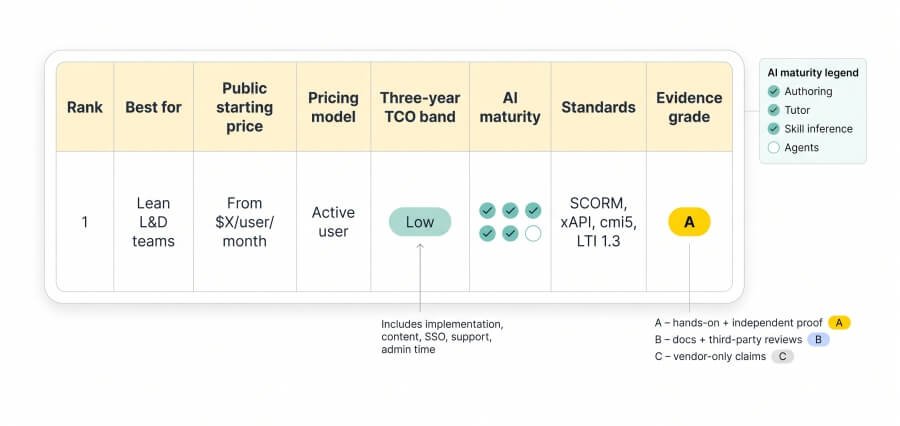Screen dimensions: 900x426
Task: Toggle the empty Agents circle in legend
Action: click(x=774, y=148)
